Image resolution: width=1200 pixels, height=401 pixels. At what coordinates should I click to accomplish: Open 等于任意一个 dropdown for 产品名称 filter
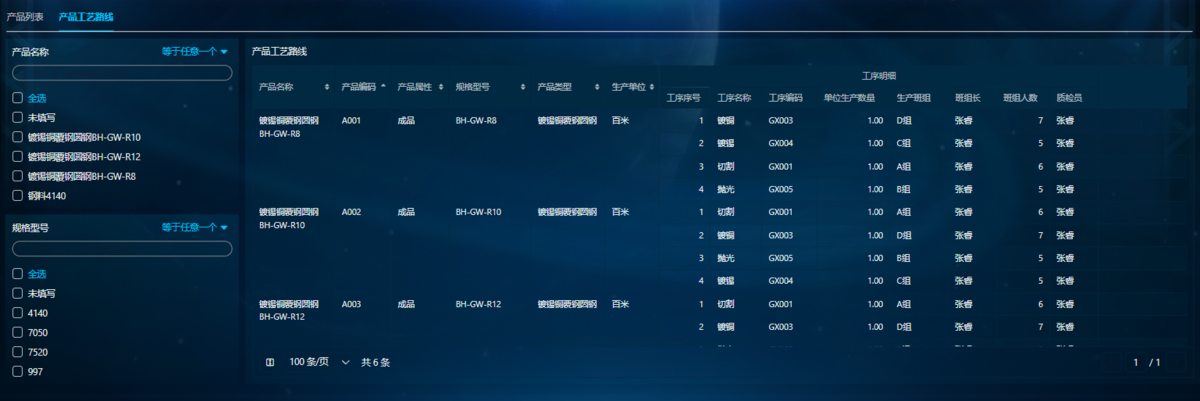pos(195,50)
